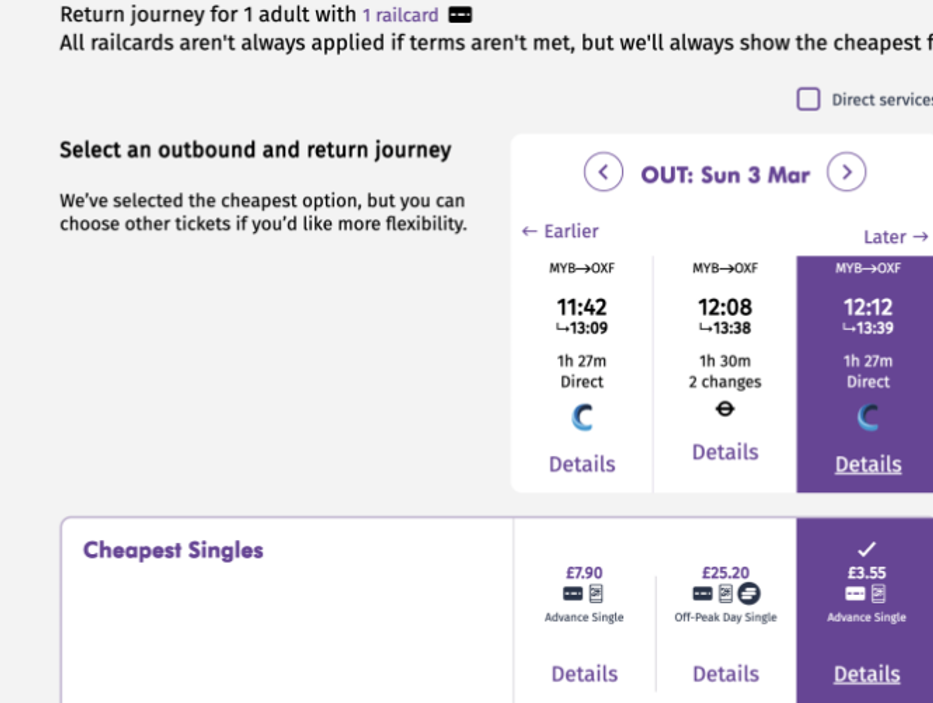This screenshot has height=703, width=933.
Task: Open the '1 railcard' link
Action: 400,15
